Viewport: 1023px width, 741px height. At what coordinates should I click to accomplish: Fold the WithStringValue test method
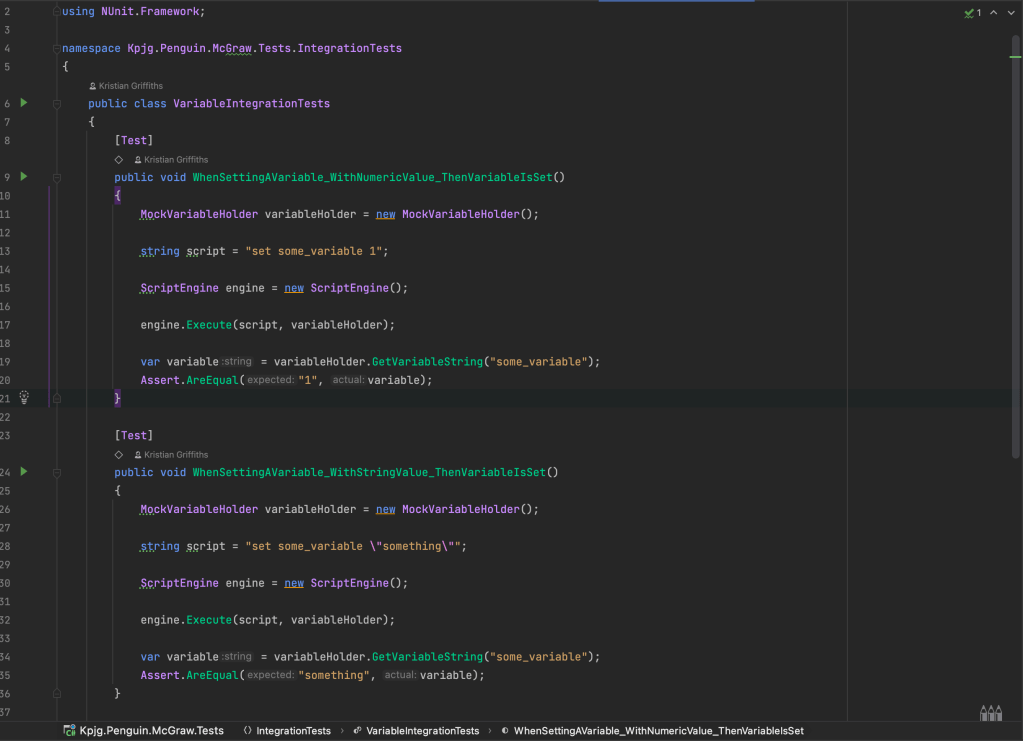point(57,472)
